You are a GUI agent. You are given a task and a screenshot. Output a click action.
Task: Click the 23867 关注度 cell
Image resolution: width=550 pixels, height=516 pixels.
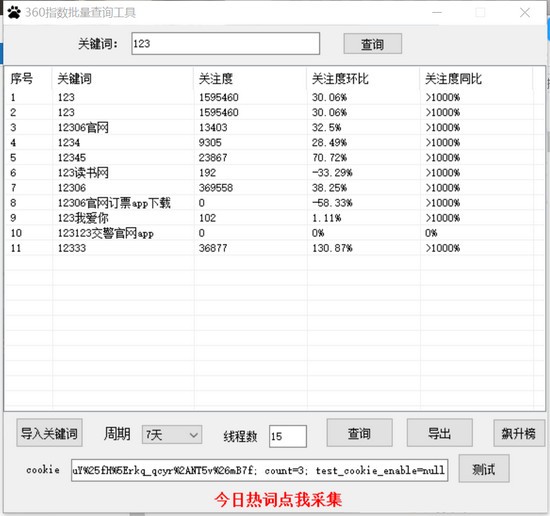[213, 158]
